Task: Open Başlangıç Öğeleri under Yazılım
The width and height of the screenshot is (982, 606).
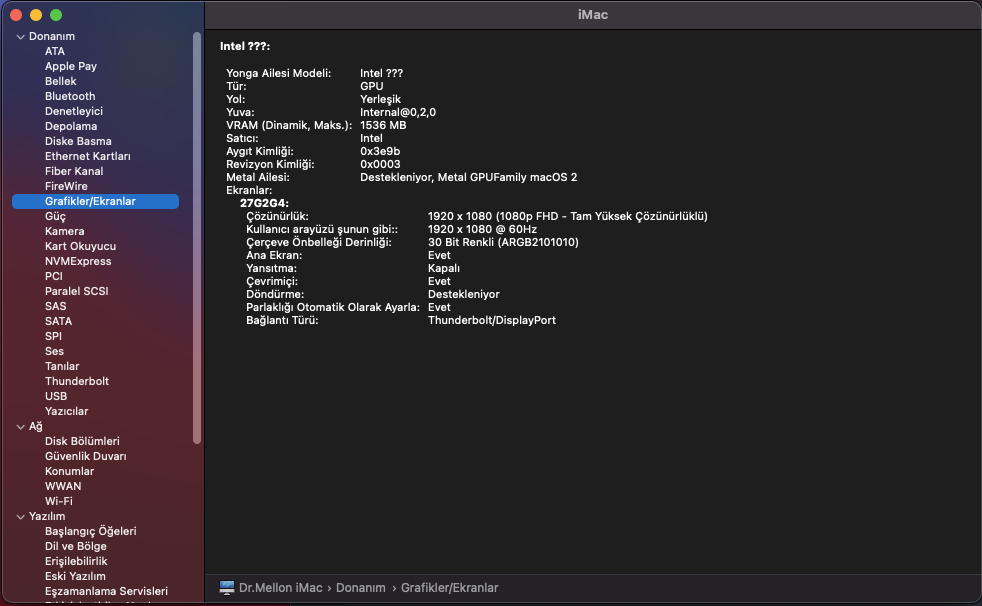Action: [90, 531]
